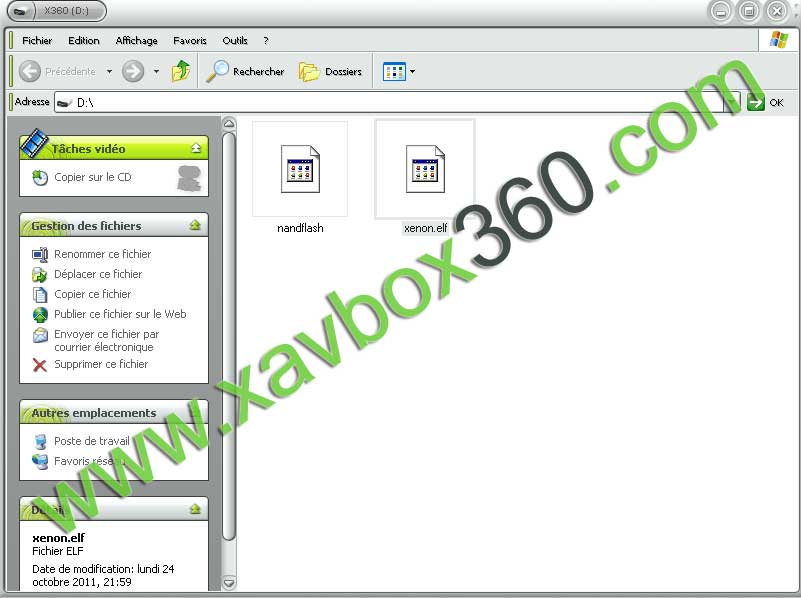
Task: Click the rename file icon
Action: tap(40, 254)
